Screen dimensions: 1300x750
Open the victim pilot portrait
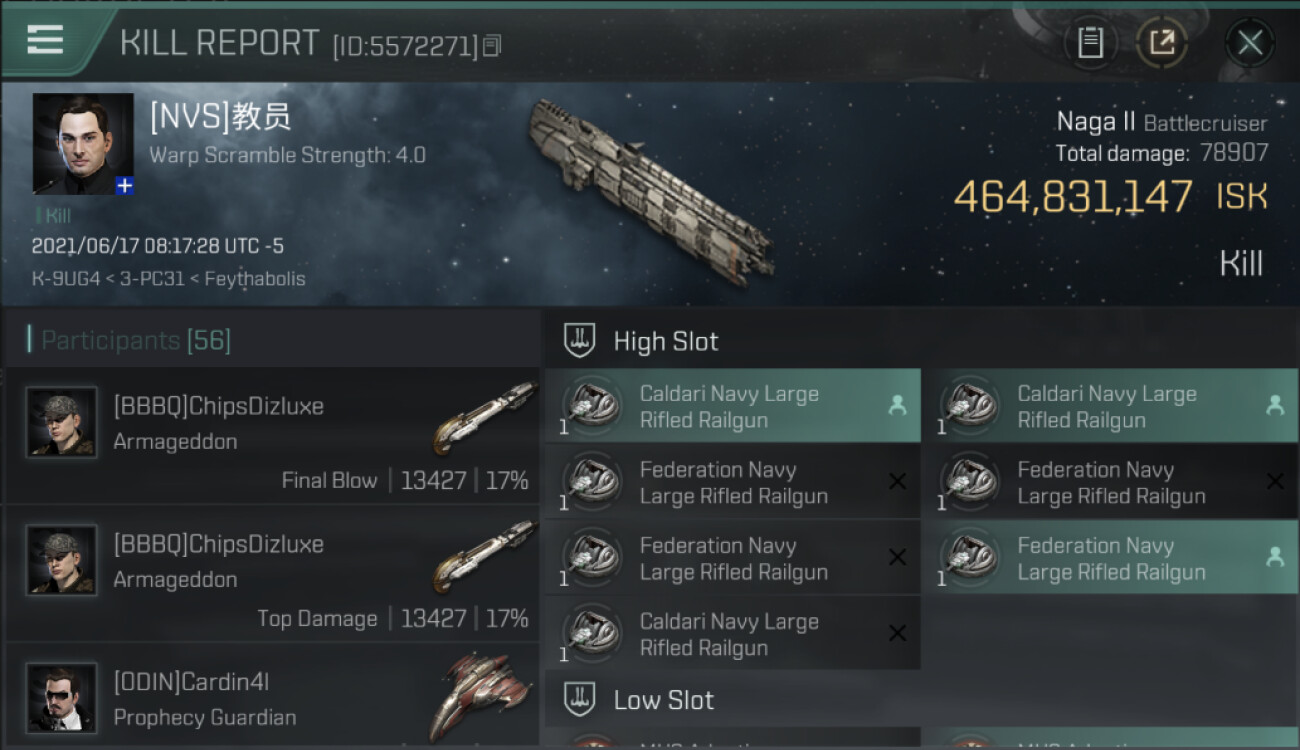point(82,143)
